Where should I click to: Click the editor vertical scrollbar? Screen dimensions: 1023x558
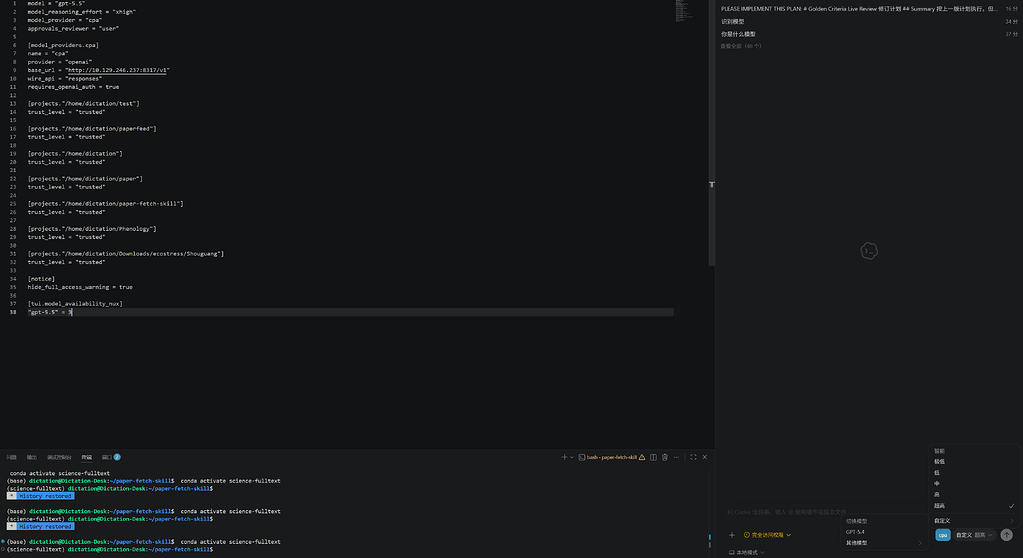click(x=712, y=133)
